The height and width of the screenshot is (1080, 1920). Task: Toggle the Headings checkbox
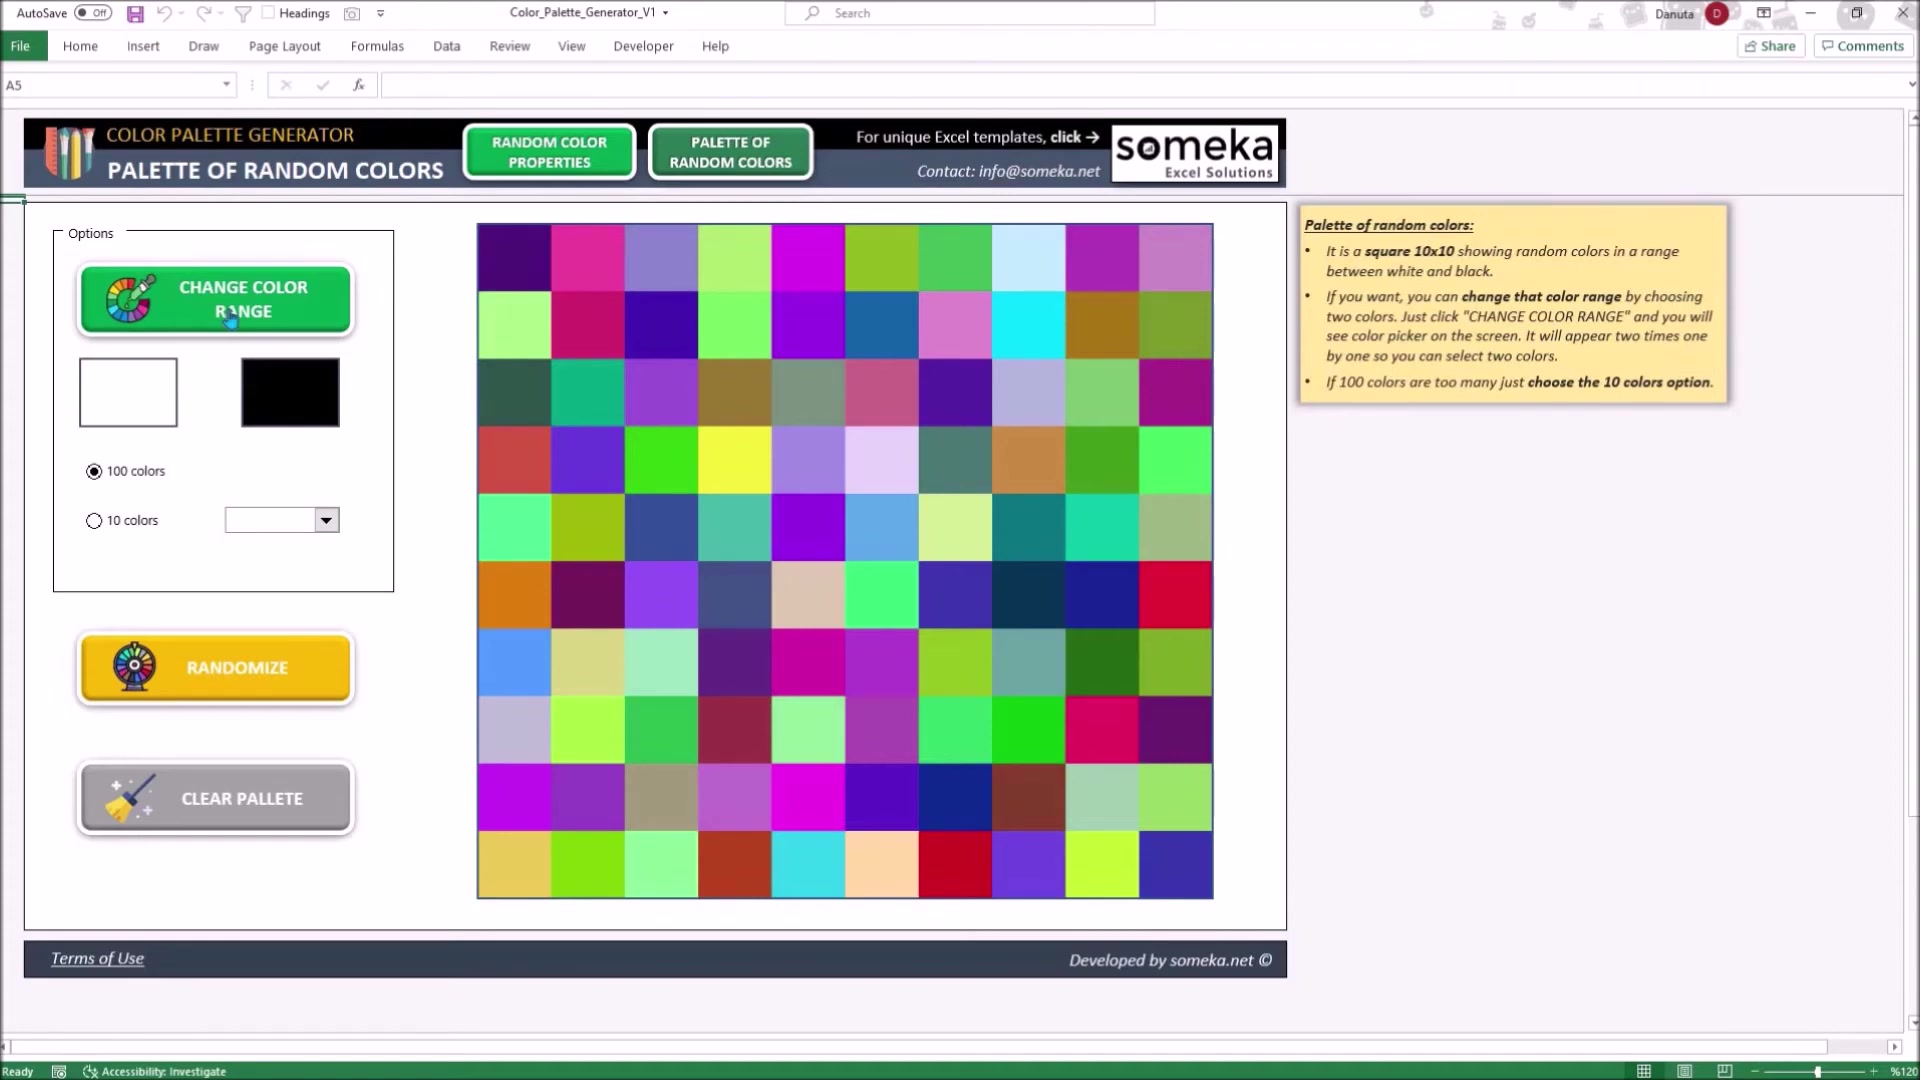pos(268,13)
